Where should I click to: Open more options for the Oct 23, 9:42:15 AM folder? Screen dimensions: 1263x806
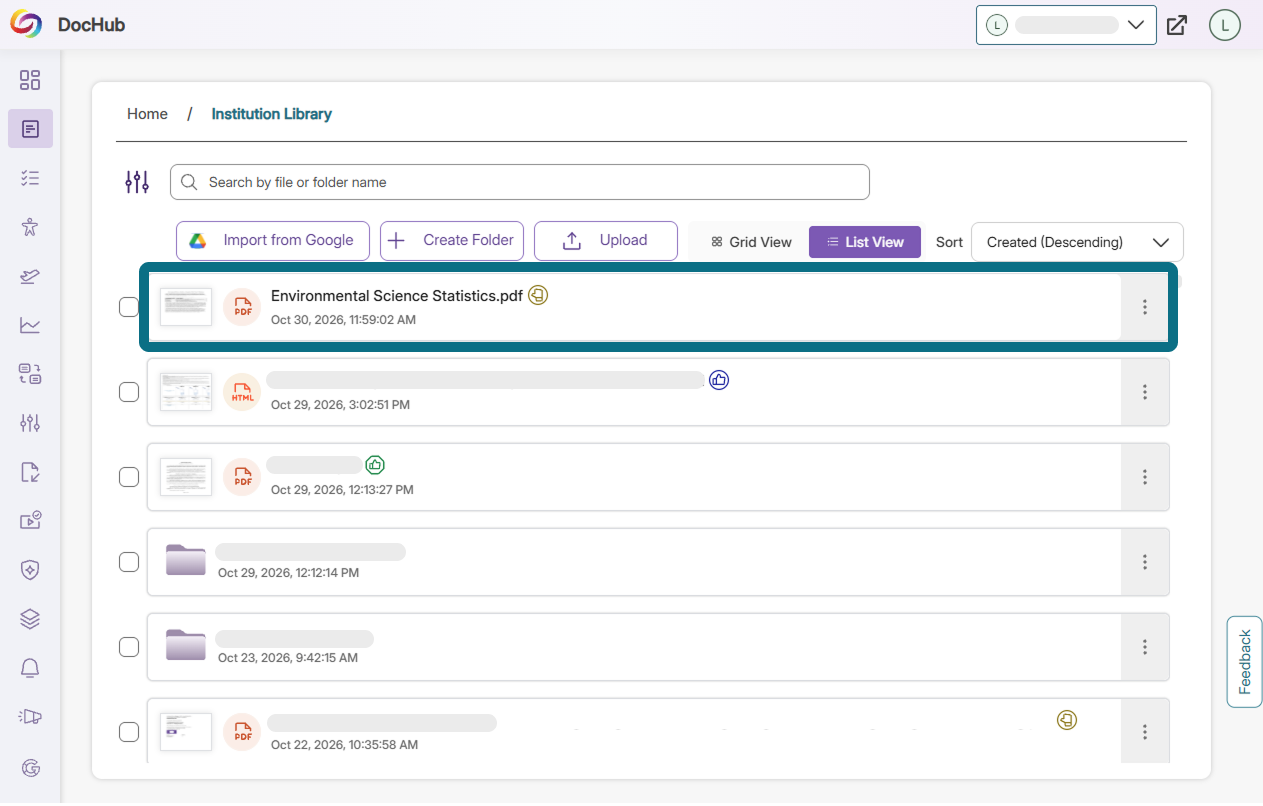(1145, 647)
